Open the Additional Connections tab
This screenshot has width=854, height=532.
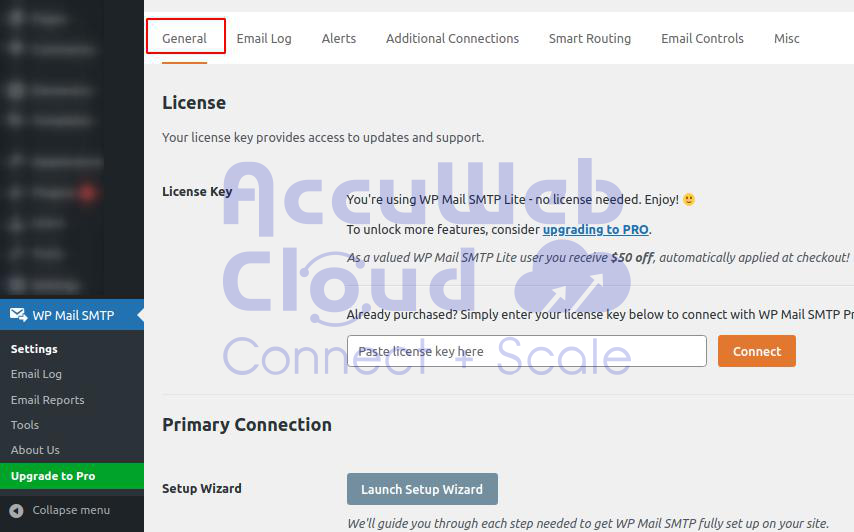click(x=452, y=39)
